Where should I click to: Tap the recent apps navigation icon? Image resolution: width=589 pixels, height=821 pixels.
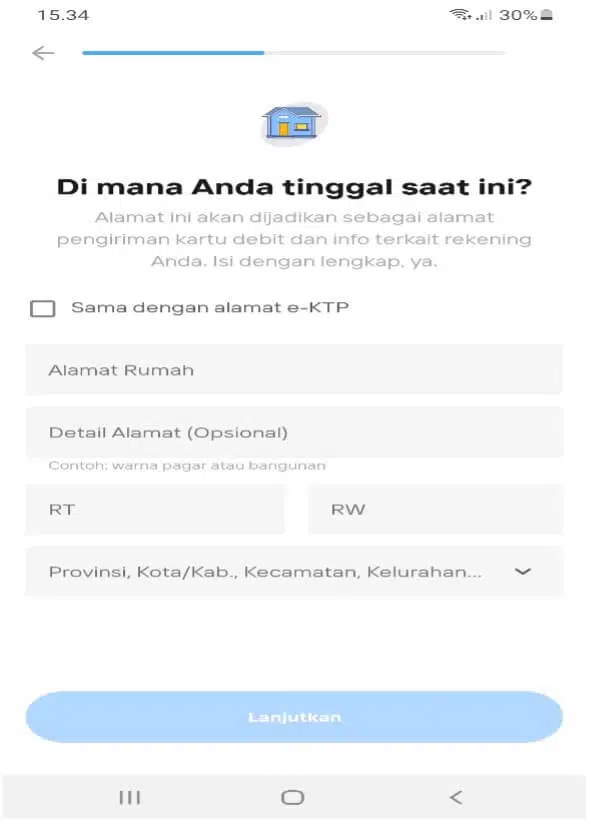click(129, 797)
